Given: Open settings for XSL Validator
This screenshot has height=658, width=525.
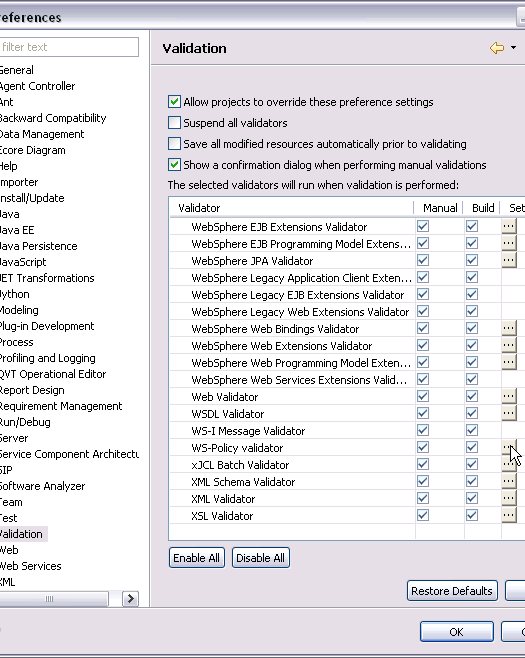Looking at the screenshot, I should pyautogui.click(x=509, y=515).
